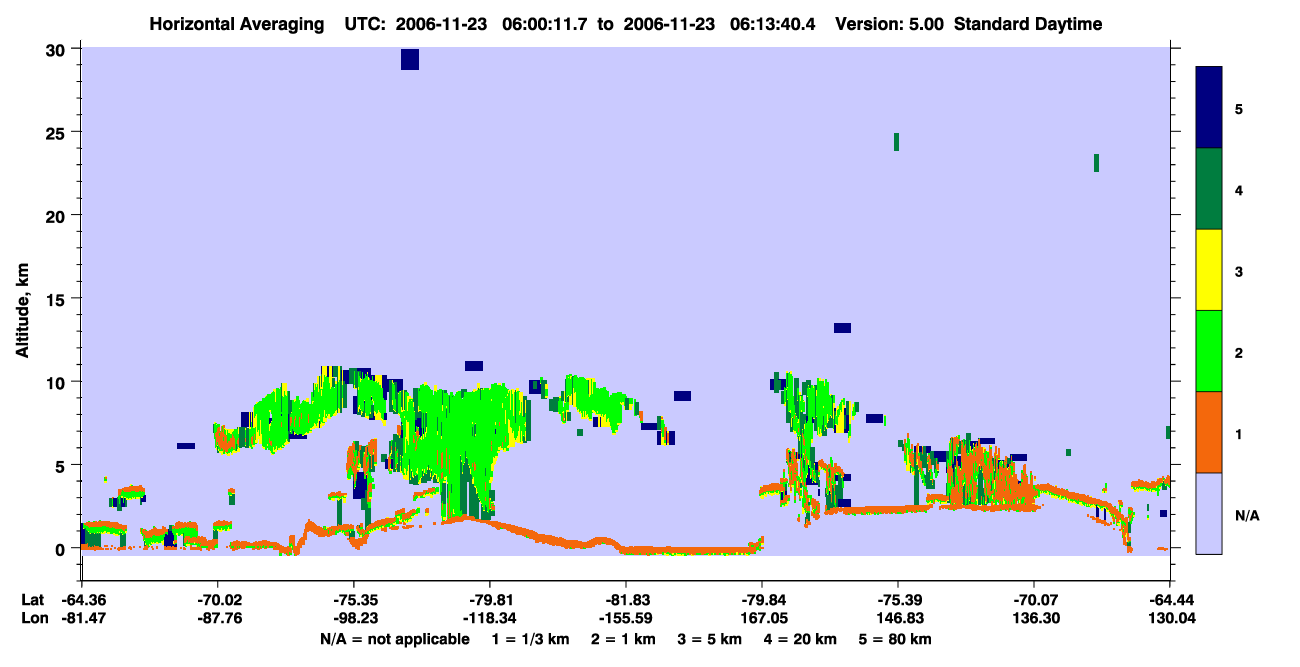The image size is (1300, 667).
Task: Click longitude value -98.23
Action: point(354,618)
